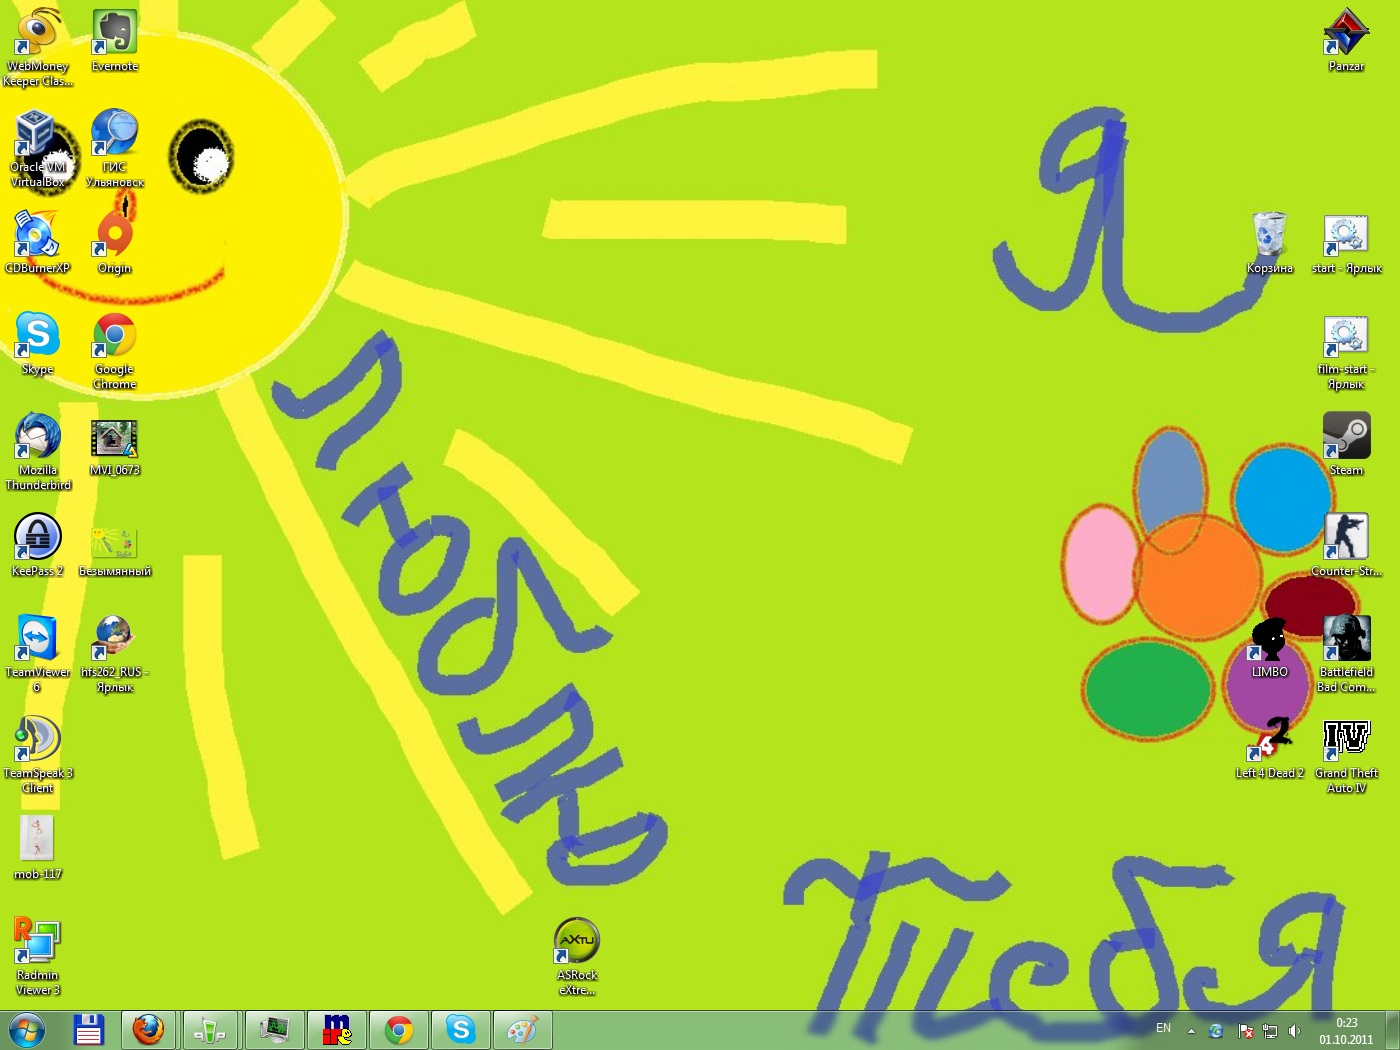This screenshot has height=1050, width=1400.
Task: Select the Grand Theft Auto IV icon
Action: [x=1346, y=755]
